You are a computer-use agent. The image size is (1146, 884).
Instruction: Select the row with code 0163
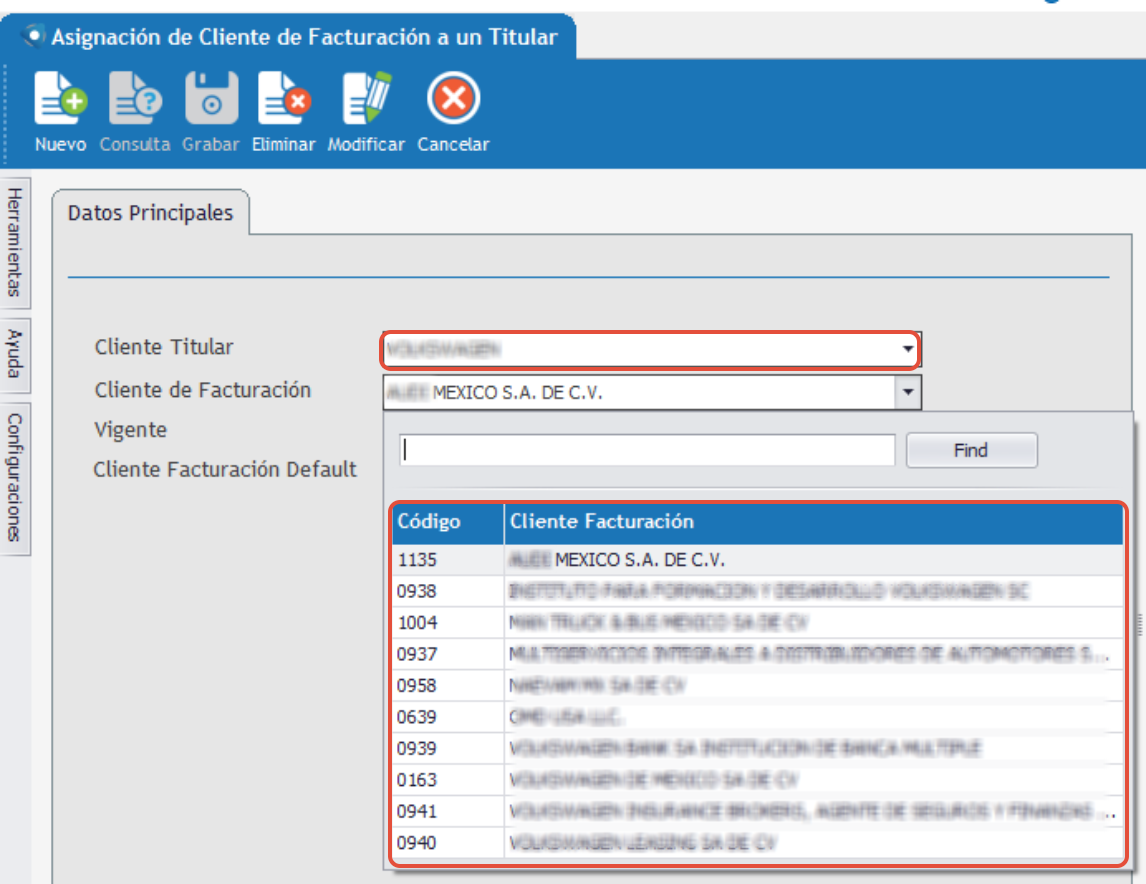(758, 780)
